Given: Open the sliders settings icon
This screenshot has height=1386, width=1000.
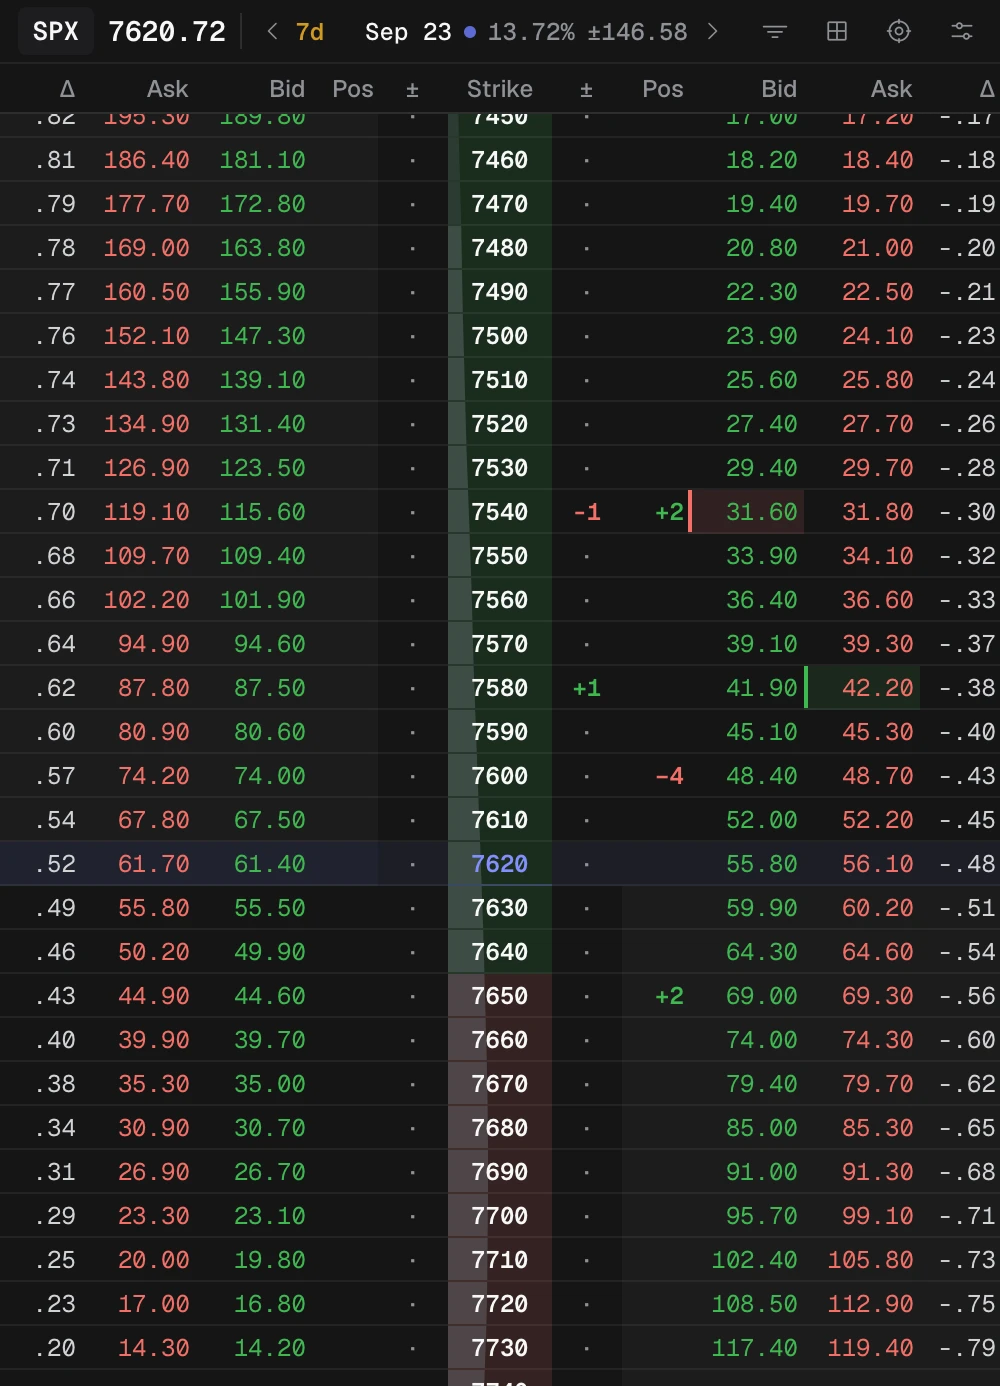Looking at the screenshot, I should pos(962,32).
